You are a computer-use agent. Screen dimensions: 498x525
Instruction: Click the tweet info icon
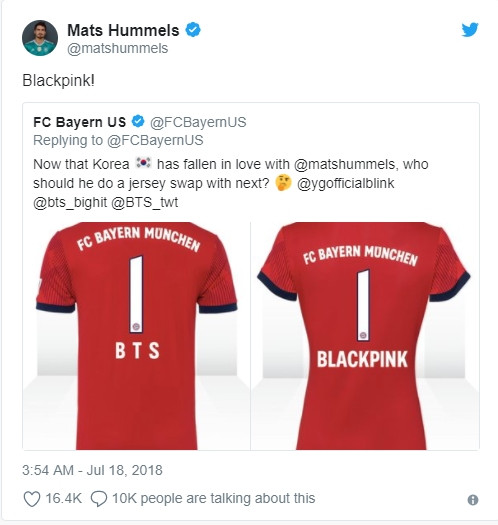point(473,500)
